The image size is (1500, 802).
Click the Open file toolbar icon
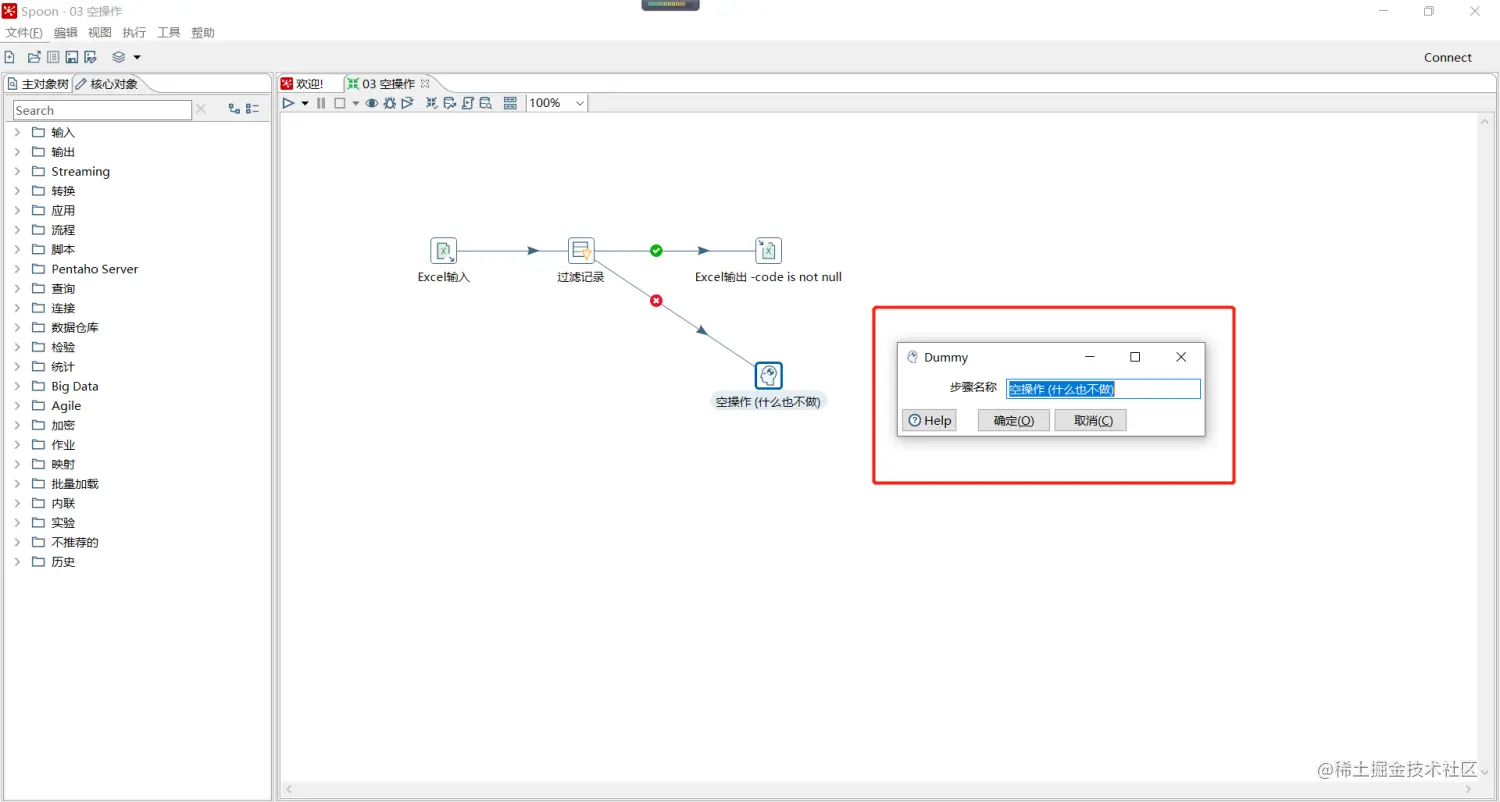pyautogui.click(x=34, y=57)
